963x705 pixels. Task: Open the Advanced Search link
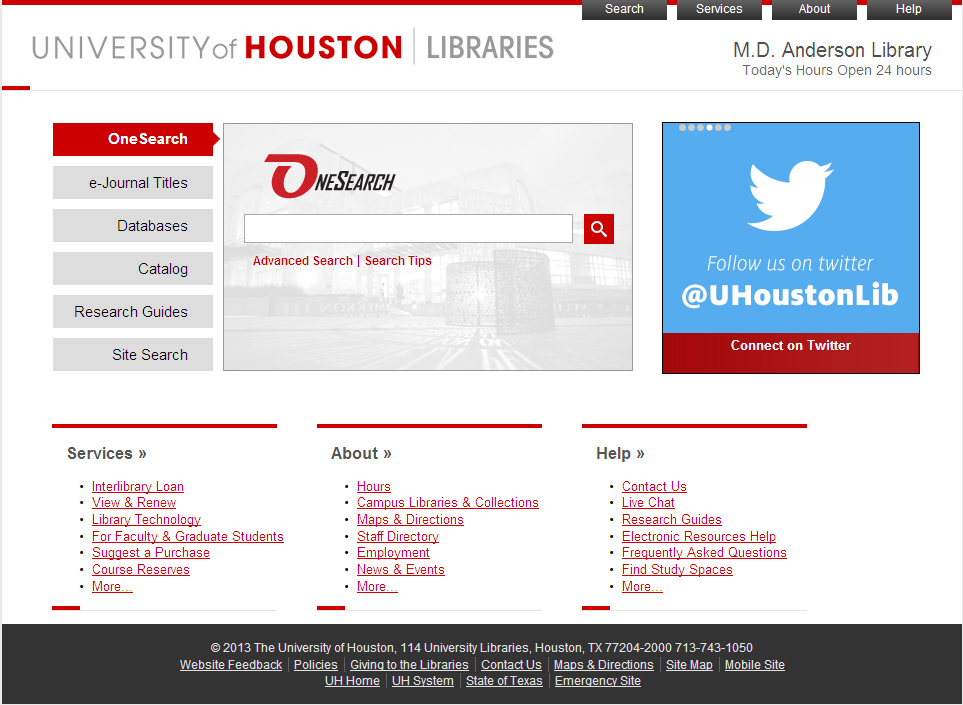303,260
